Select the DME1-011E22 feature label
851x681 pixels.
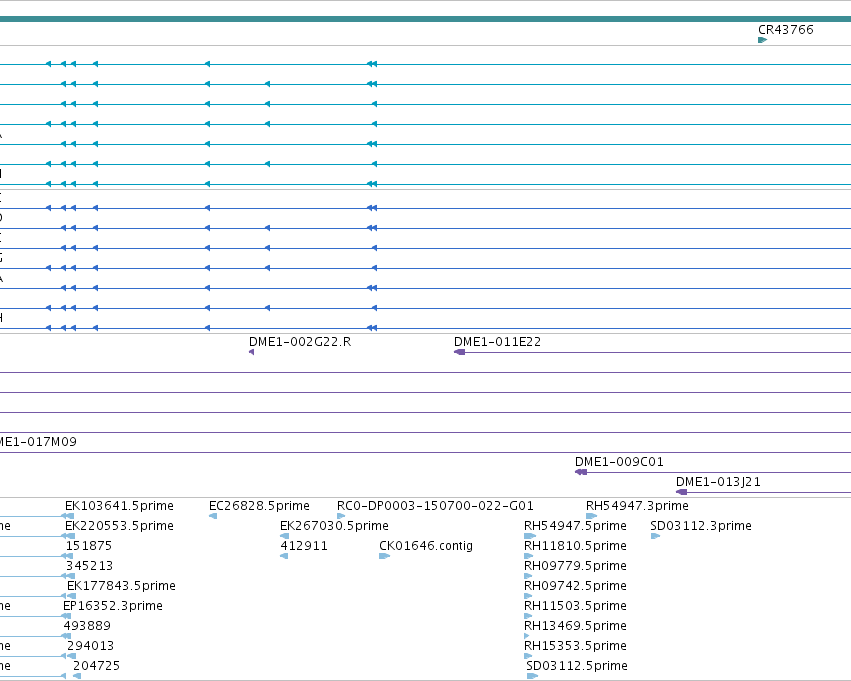(497, 342)
